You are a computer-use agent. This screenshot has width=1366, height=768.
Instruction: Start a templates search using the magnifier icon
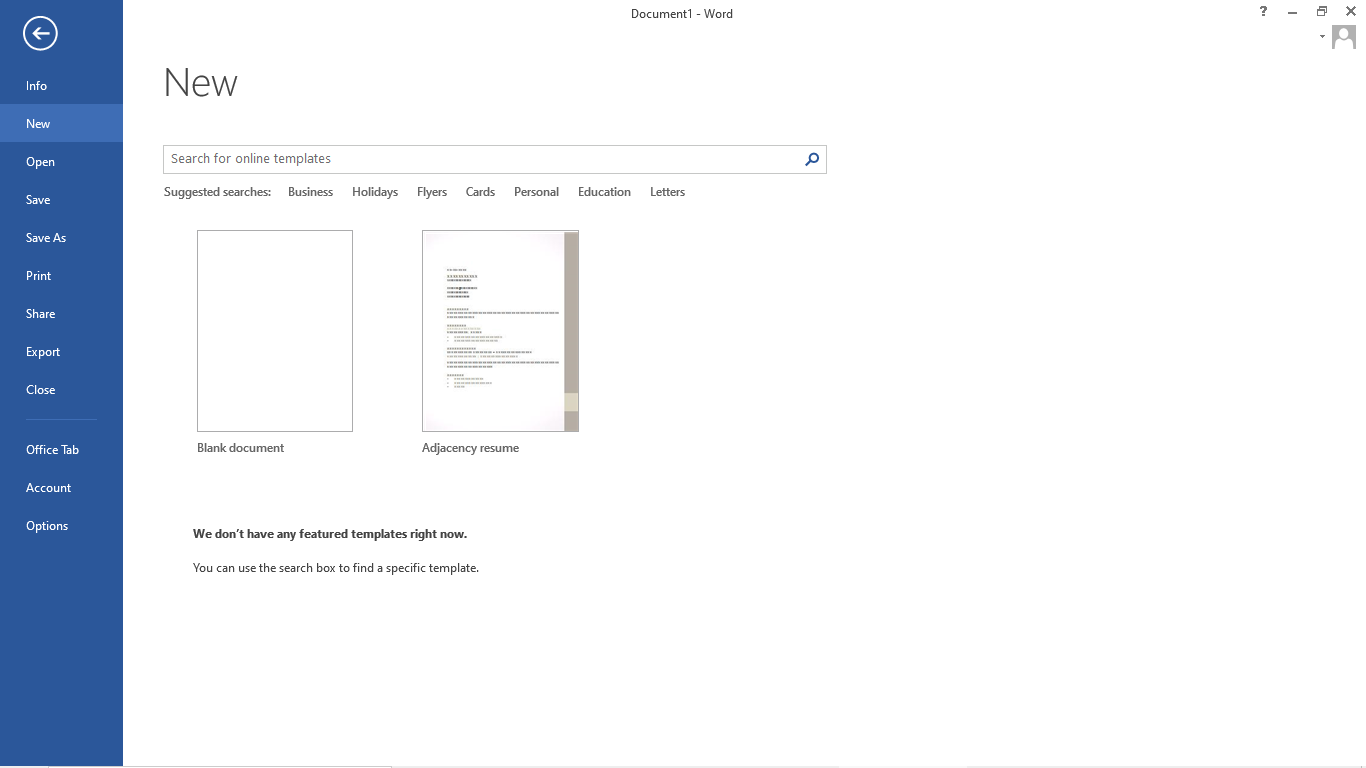pos(811,159)
